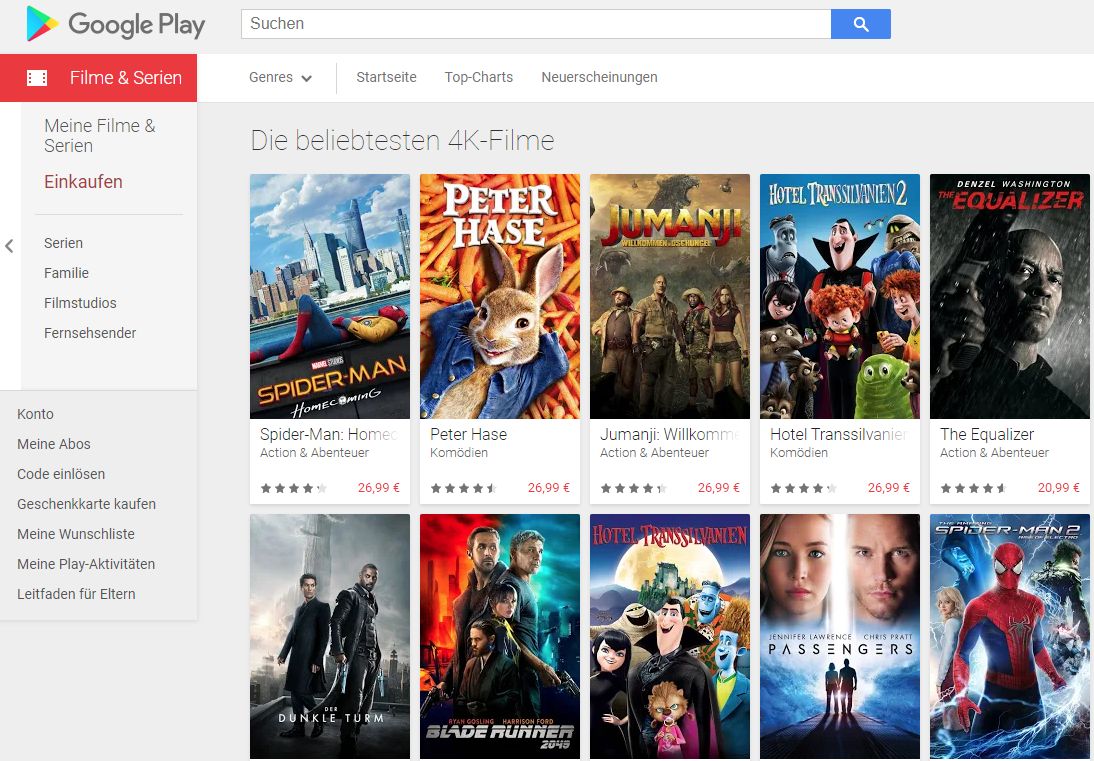Screen dimensions: 1094x761
Task: Buy The Equalizer for 20,99 €
Action: (x=1058, y=488)
